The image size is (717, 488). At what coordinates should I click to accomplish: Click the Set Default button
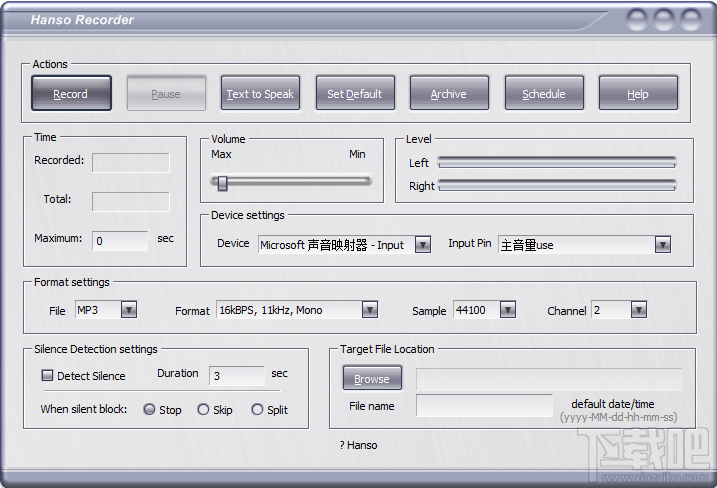(355, 93)
